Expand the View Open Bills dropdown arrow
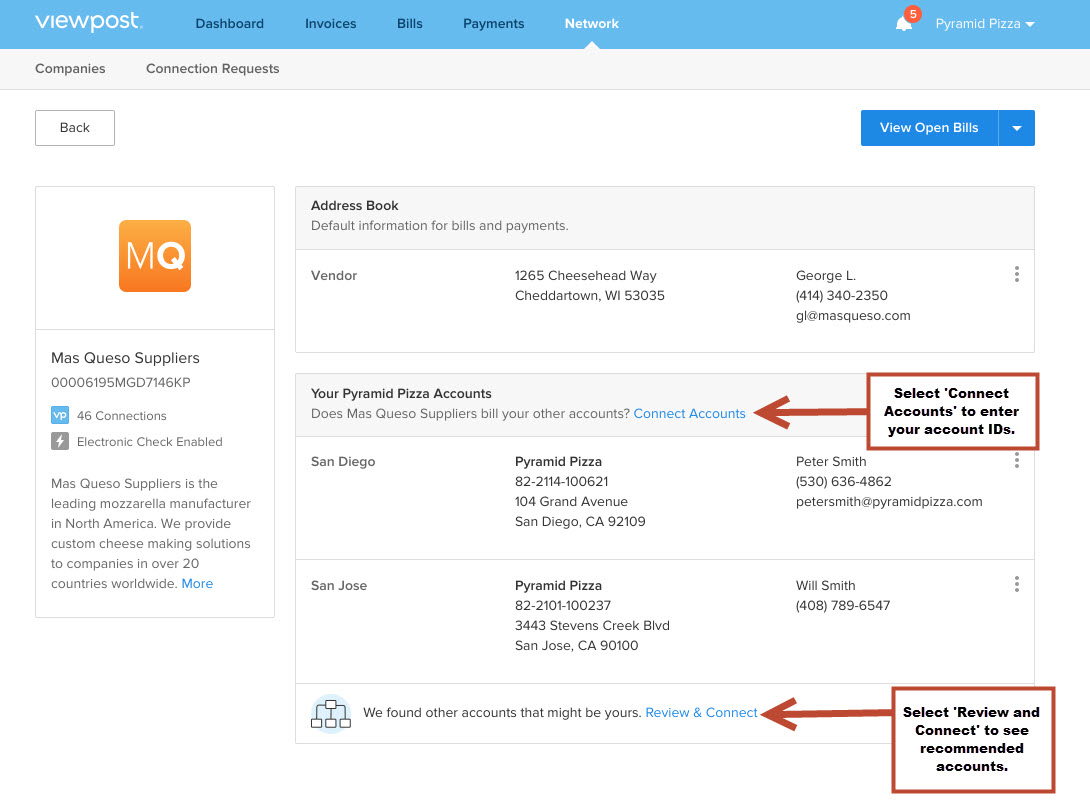Image resolution: width=1090 pixels, height=812 pixels. coord(1016,128)
